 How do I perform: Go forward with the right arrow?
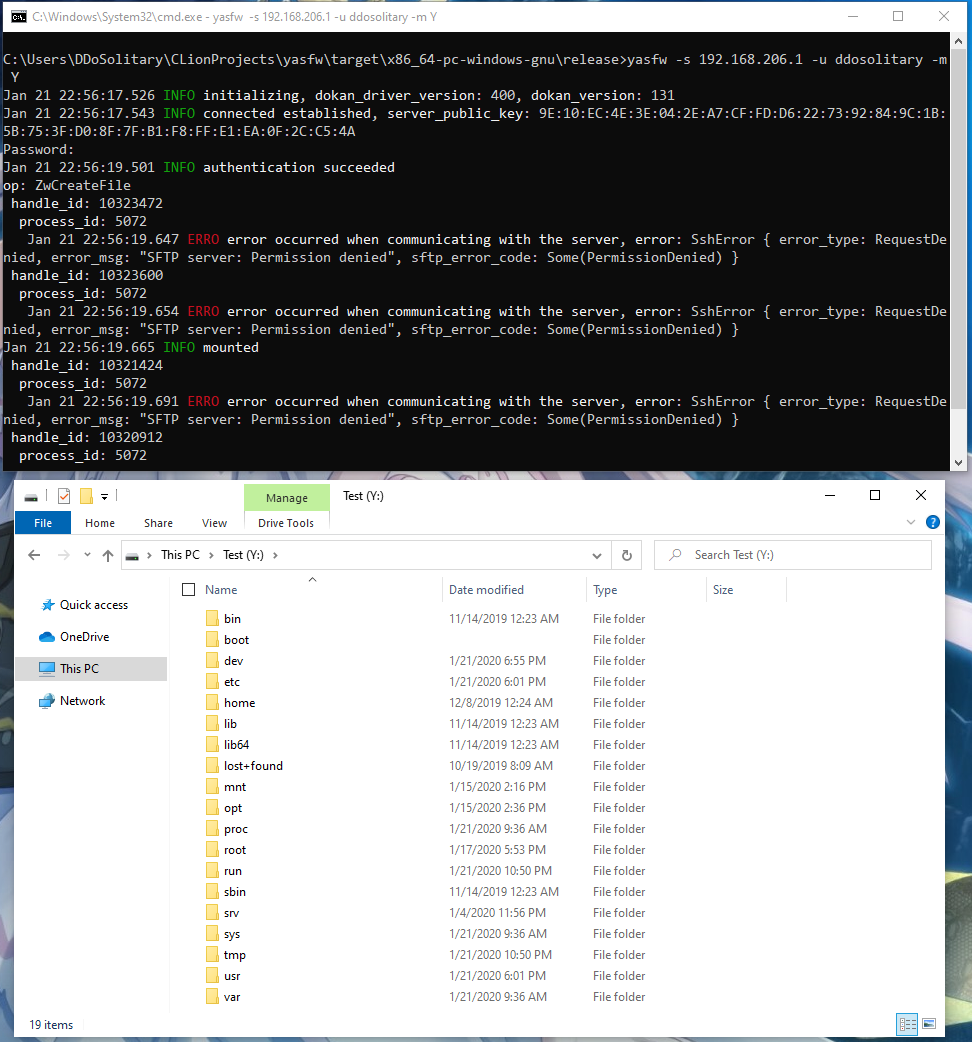64,555
